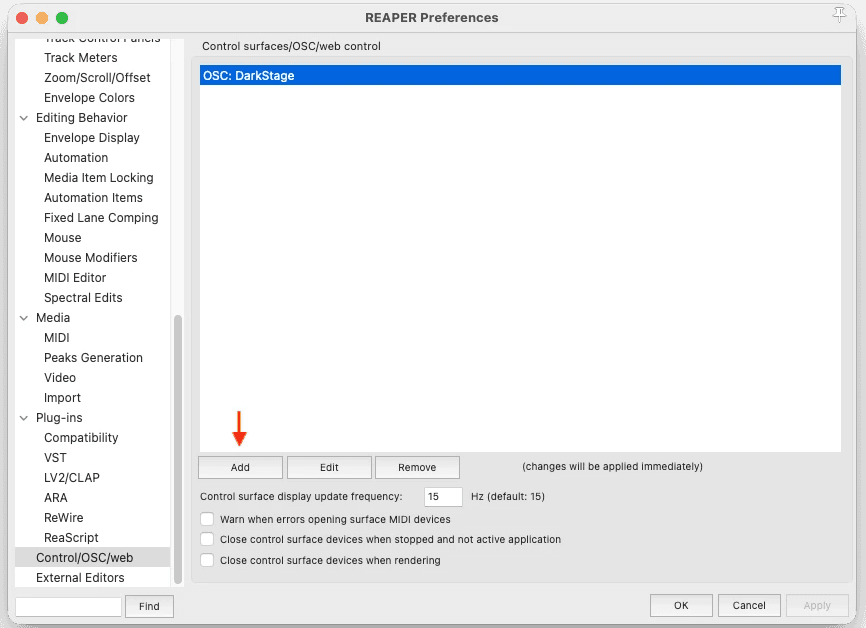Select ARA in the sidebar
866x628 pixels.
[56, 498]
